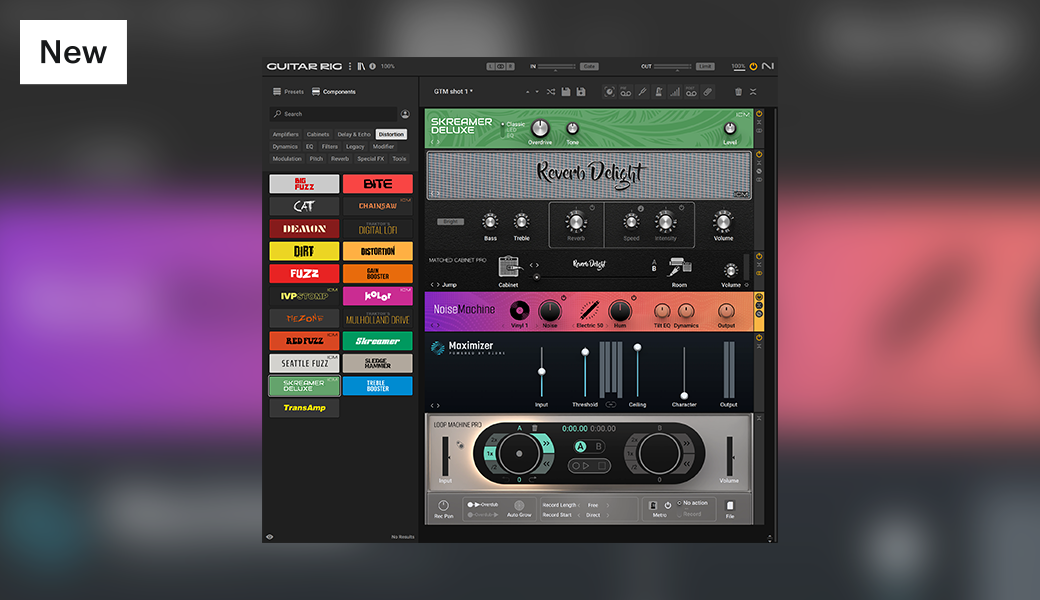Click the trash icon to clear rack
This screenshot has width=1040, height=600.
[738, 92]
